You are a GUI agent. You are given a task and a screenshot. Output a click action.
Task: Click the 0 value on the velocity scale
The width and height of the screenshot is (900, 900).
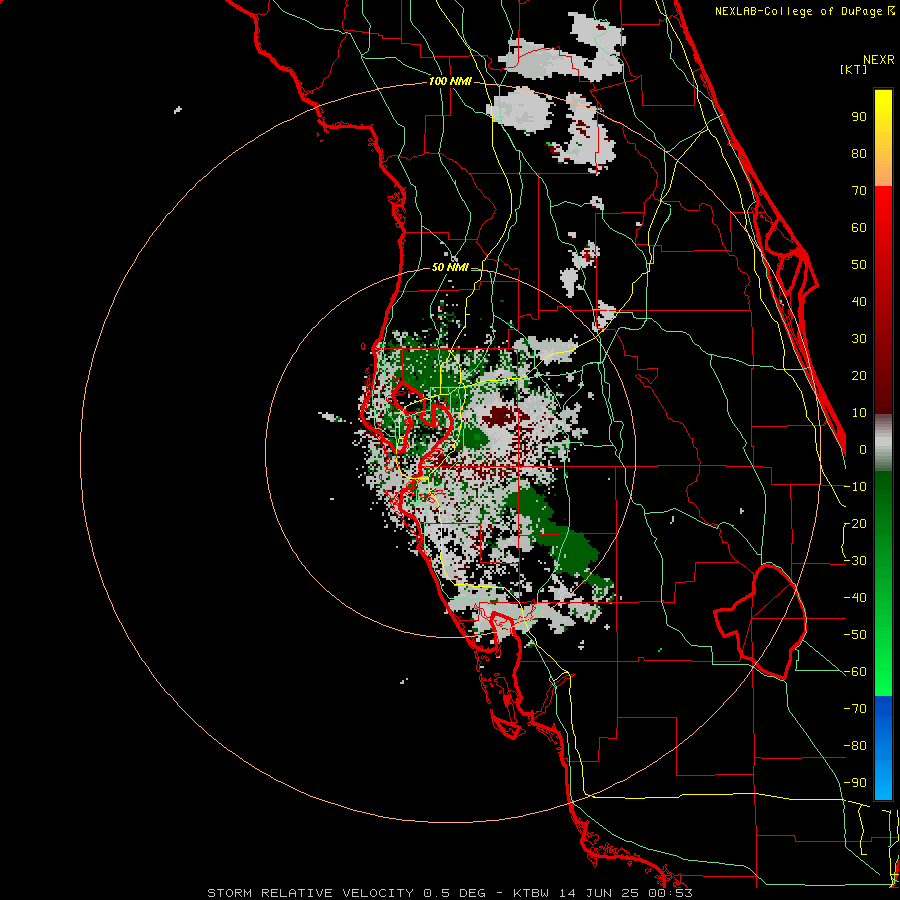click(863, 450)
